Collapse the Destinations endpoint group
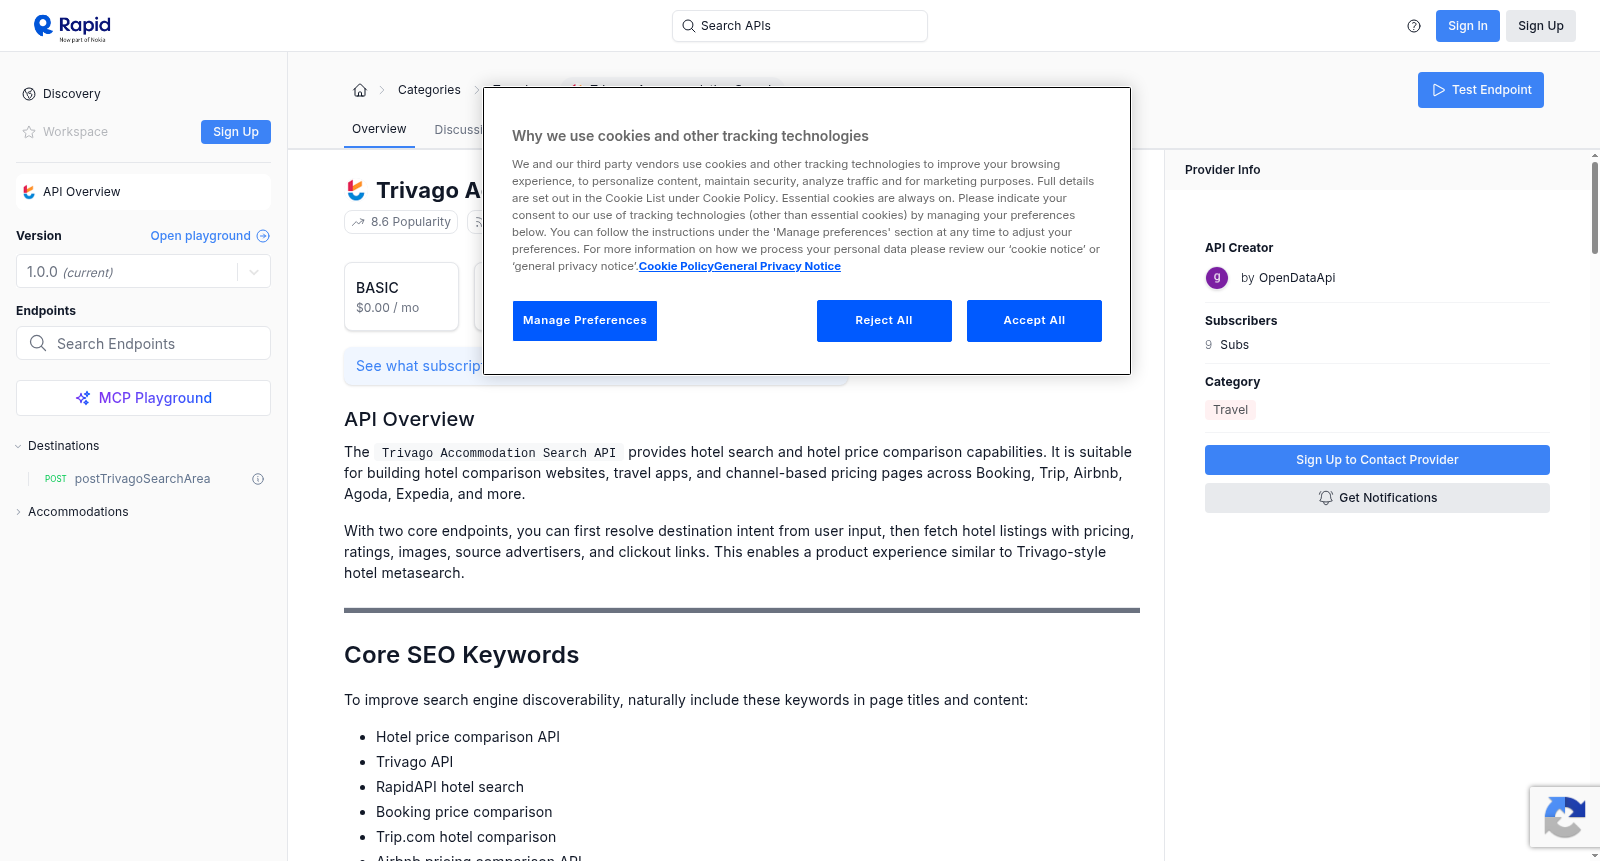Image resolution: width=1600 pixels, height=861 pixels. [x=19, y=446]
